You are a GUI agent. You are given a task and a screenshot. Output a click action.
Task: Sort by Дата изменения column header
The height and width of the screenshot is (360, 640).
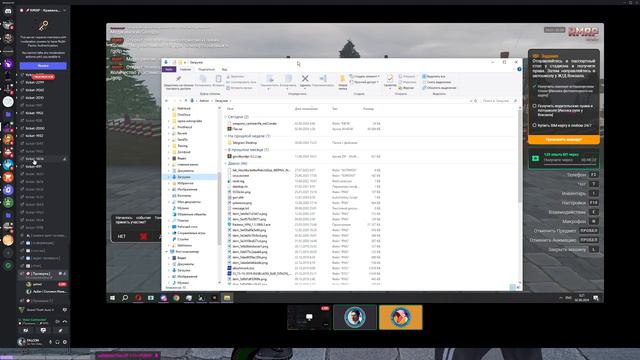pyautogui.click(x=306, y=109)
